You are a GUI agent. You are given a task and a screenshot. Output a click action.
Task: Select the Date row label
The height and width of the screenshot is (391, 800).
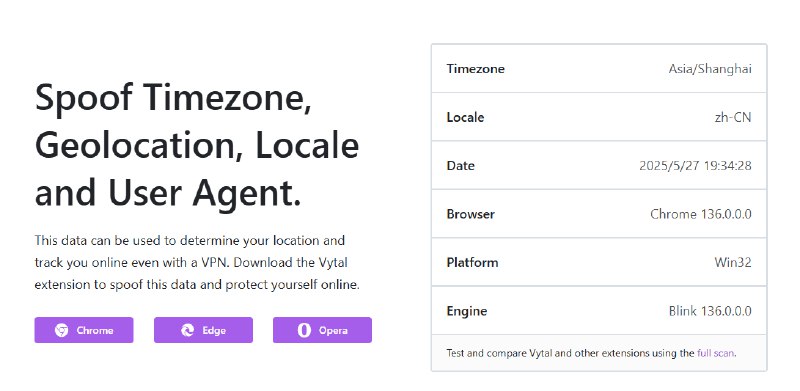[461, 165]
